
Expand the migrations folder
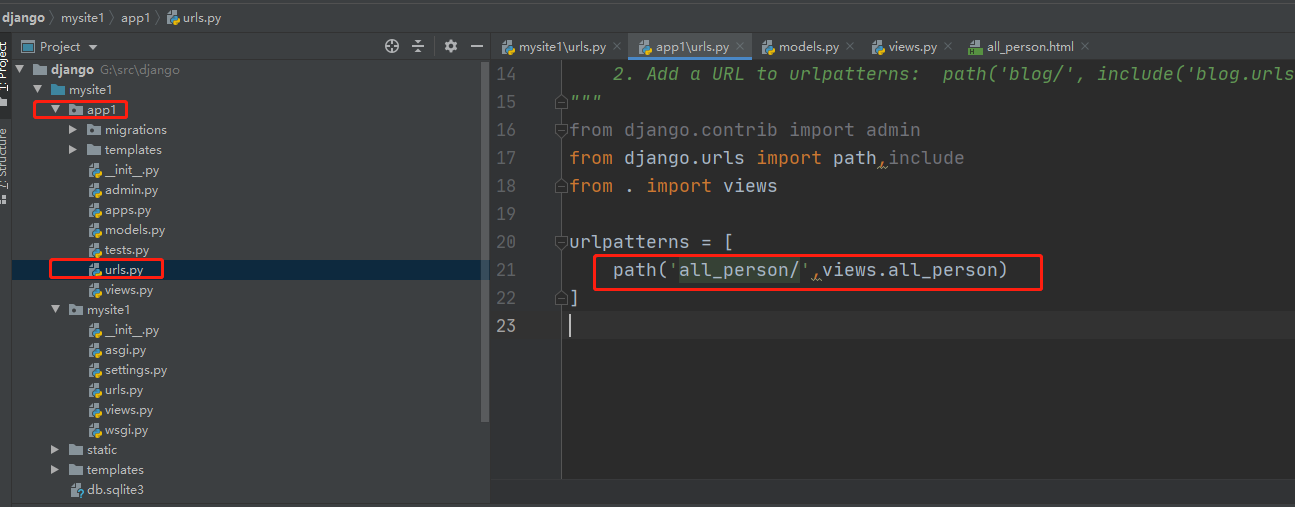coord(73,130)
